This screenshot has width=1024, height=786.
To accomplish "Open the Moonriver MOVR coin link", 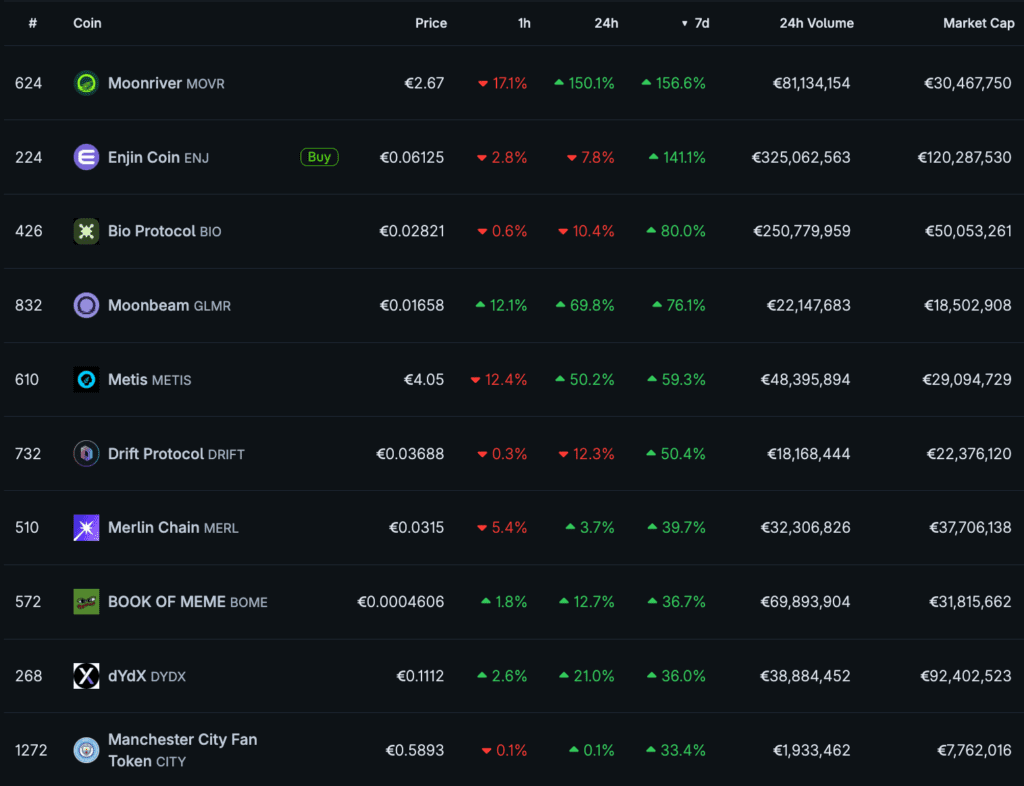I will 166,83.
